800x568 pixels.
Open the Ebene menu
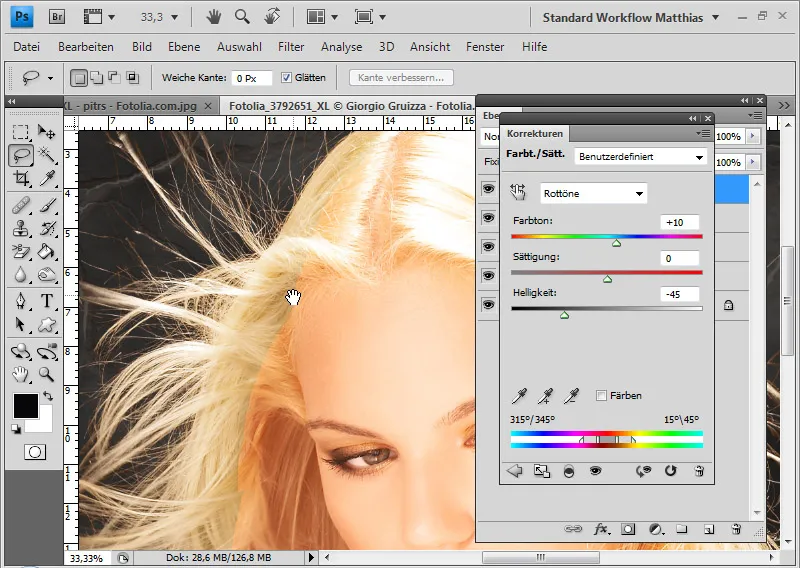[x=184, y=47]
